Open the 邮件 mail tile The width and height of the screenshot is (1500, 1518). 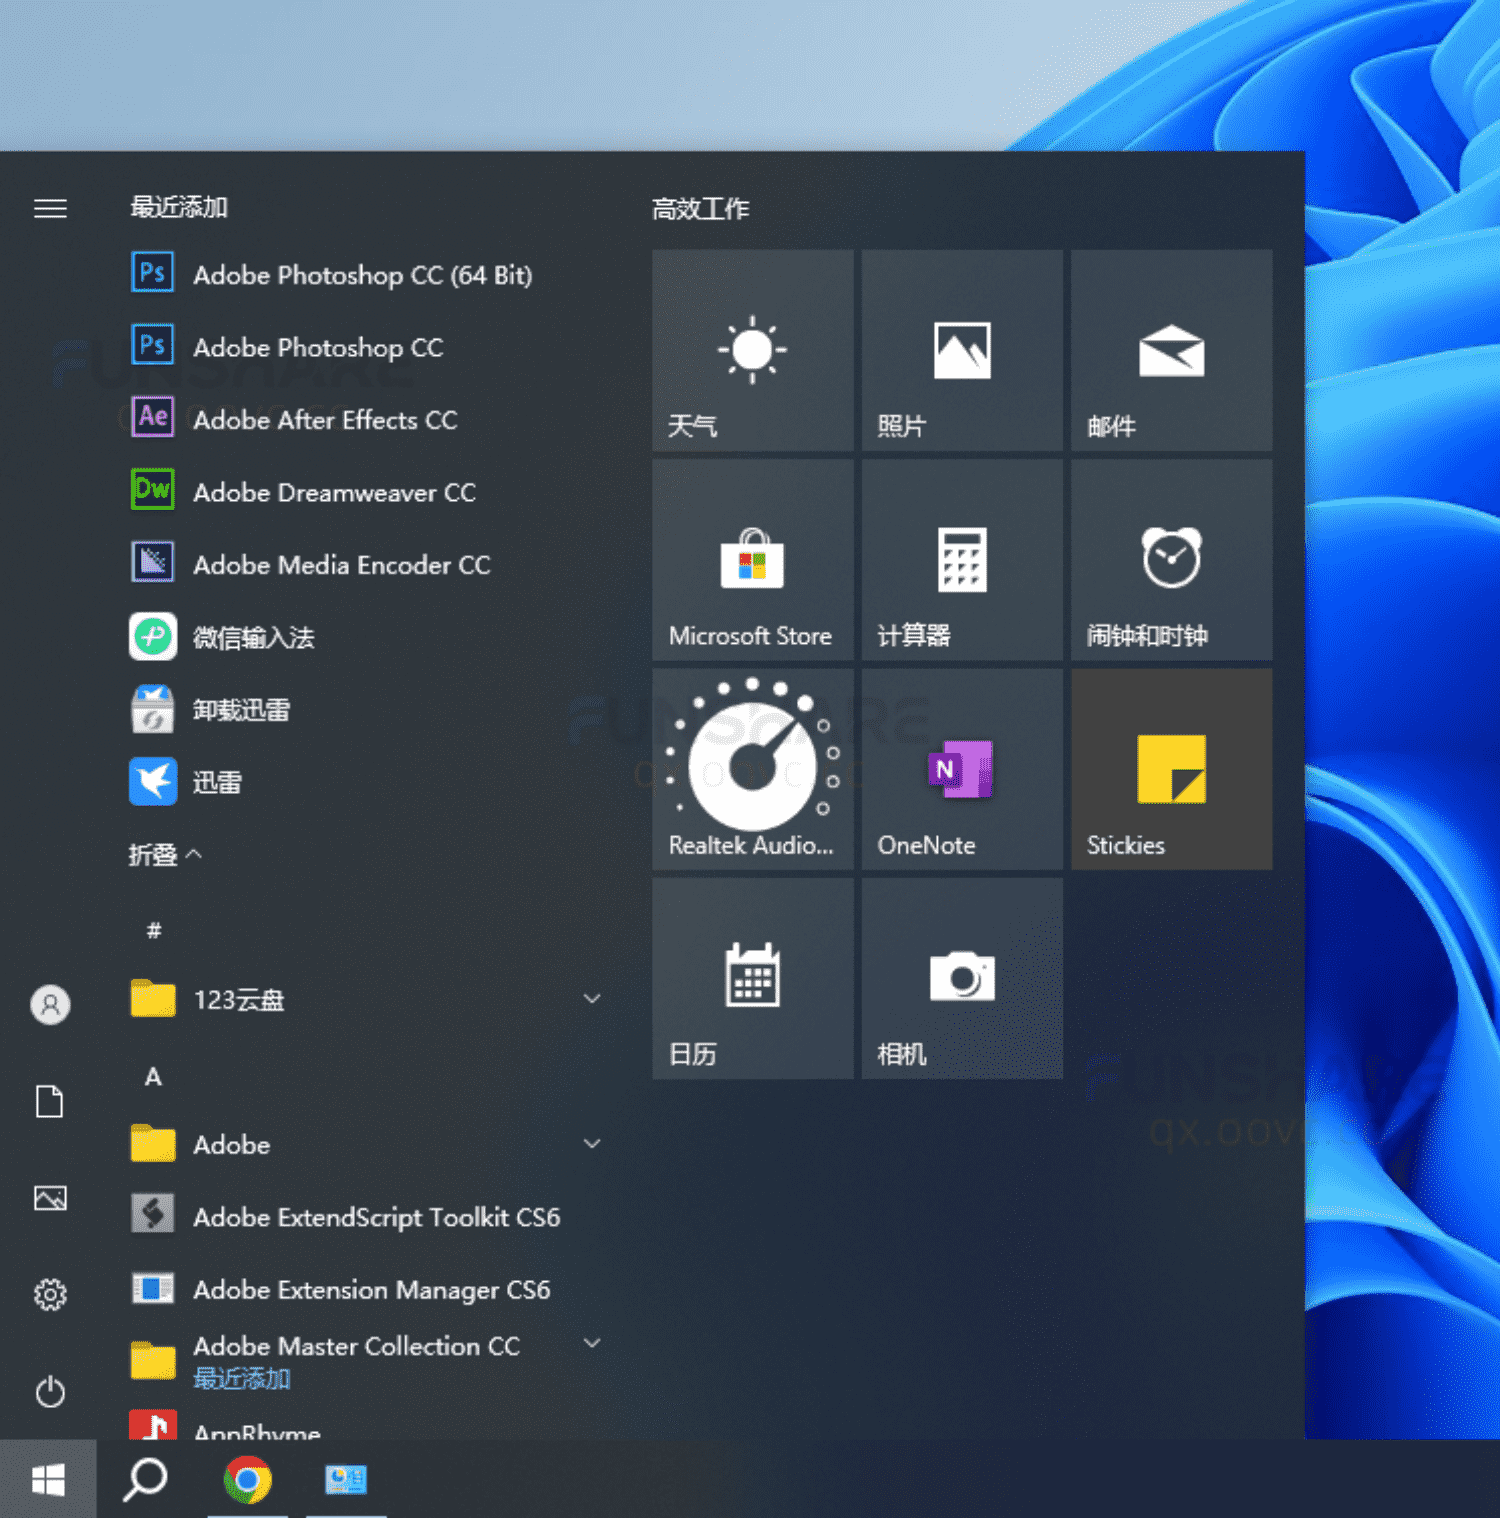point(1172,350)
